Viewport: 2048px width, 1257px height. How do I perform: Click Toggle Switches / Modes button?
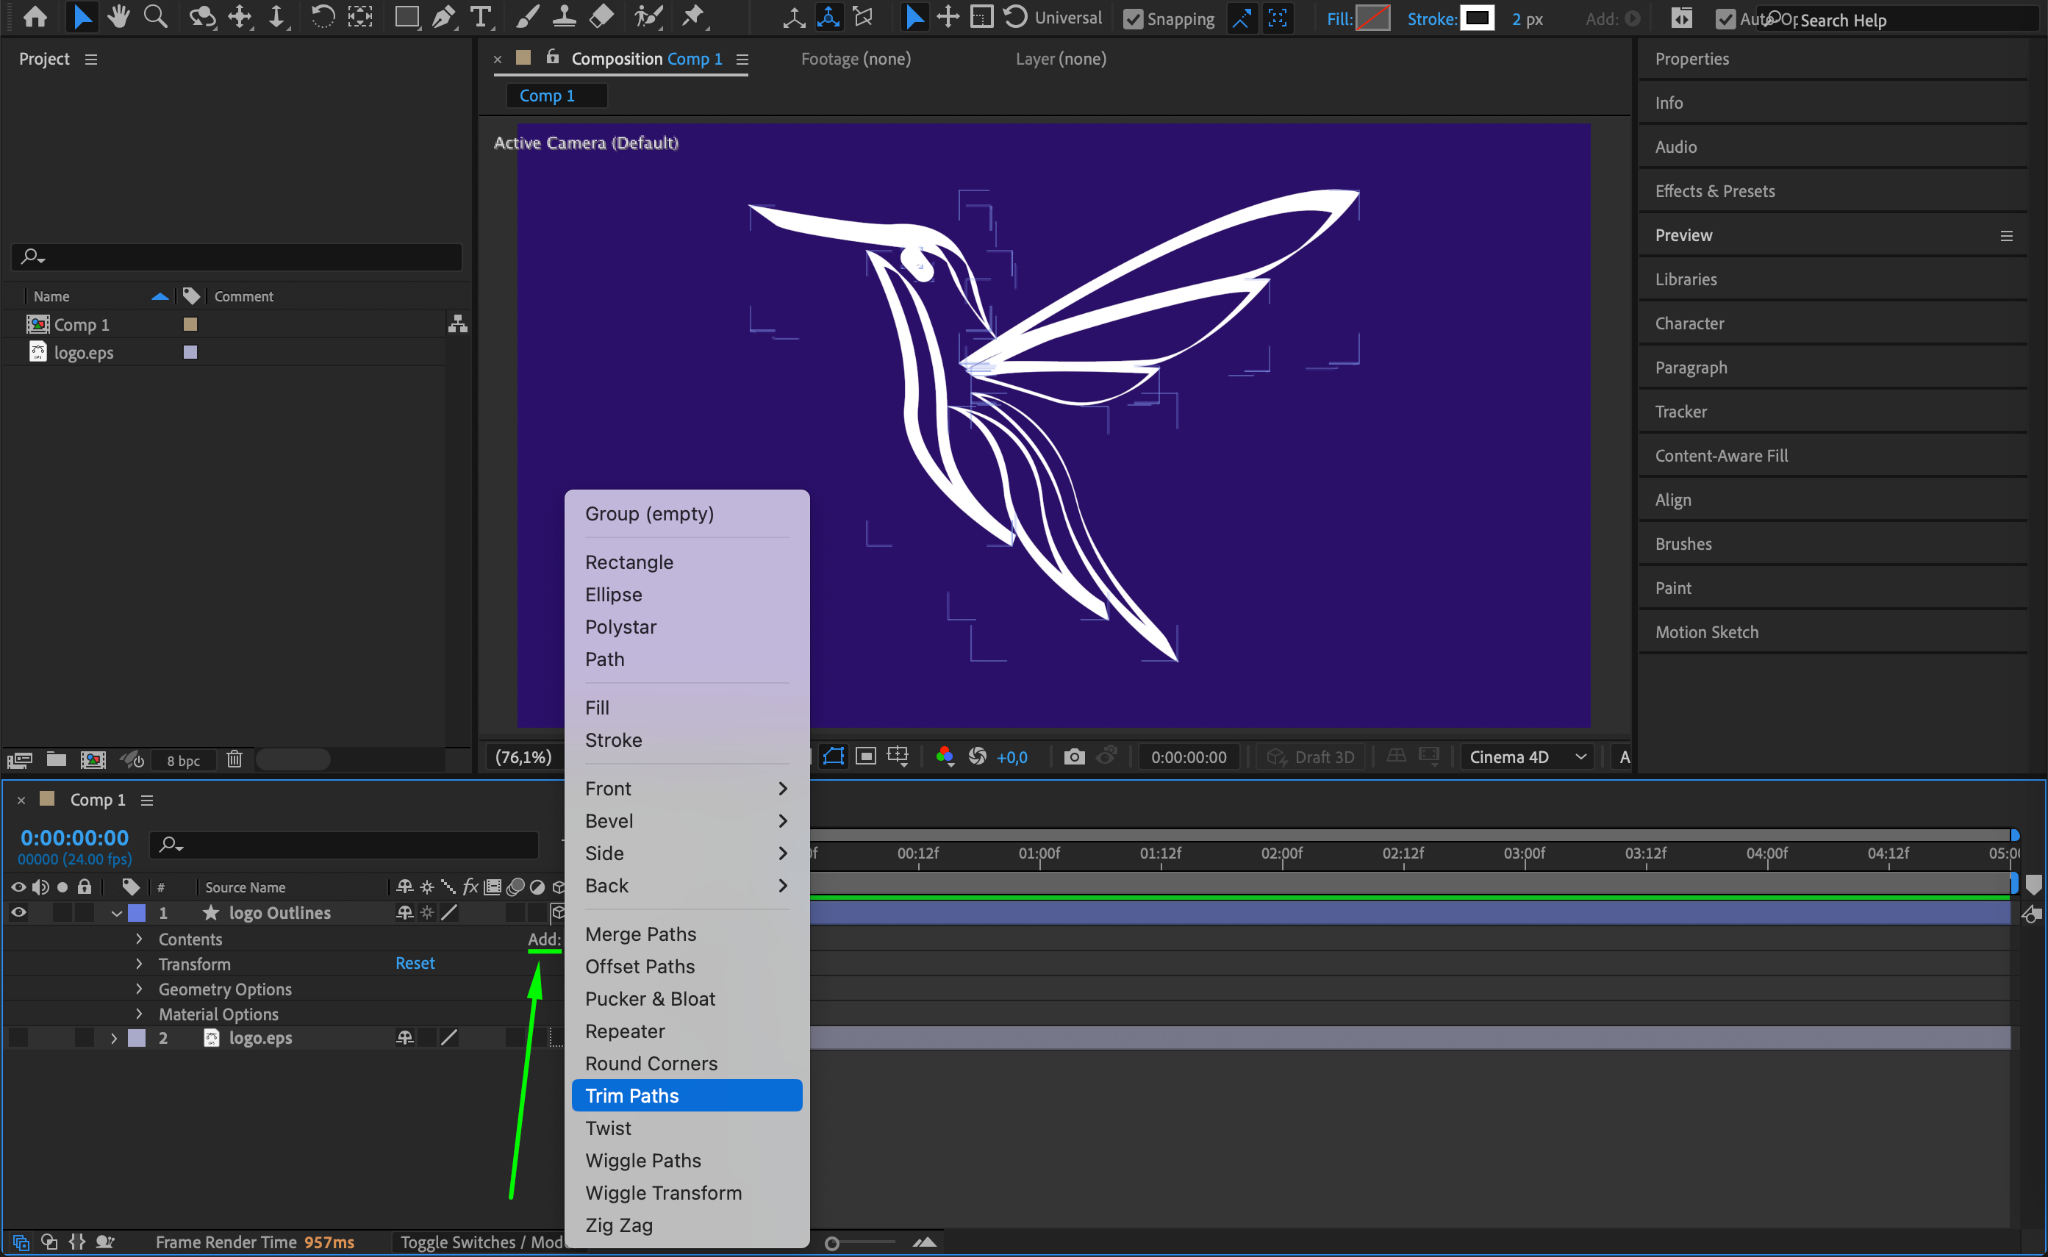(482, 1242)
